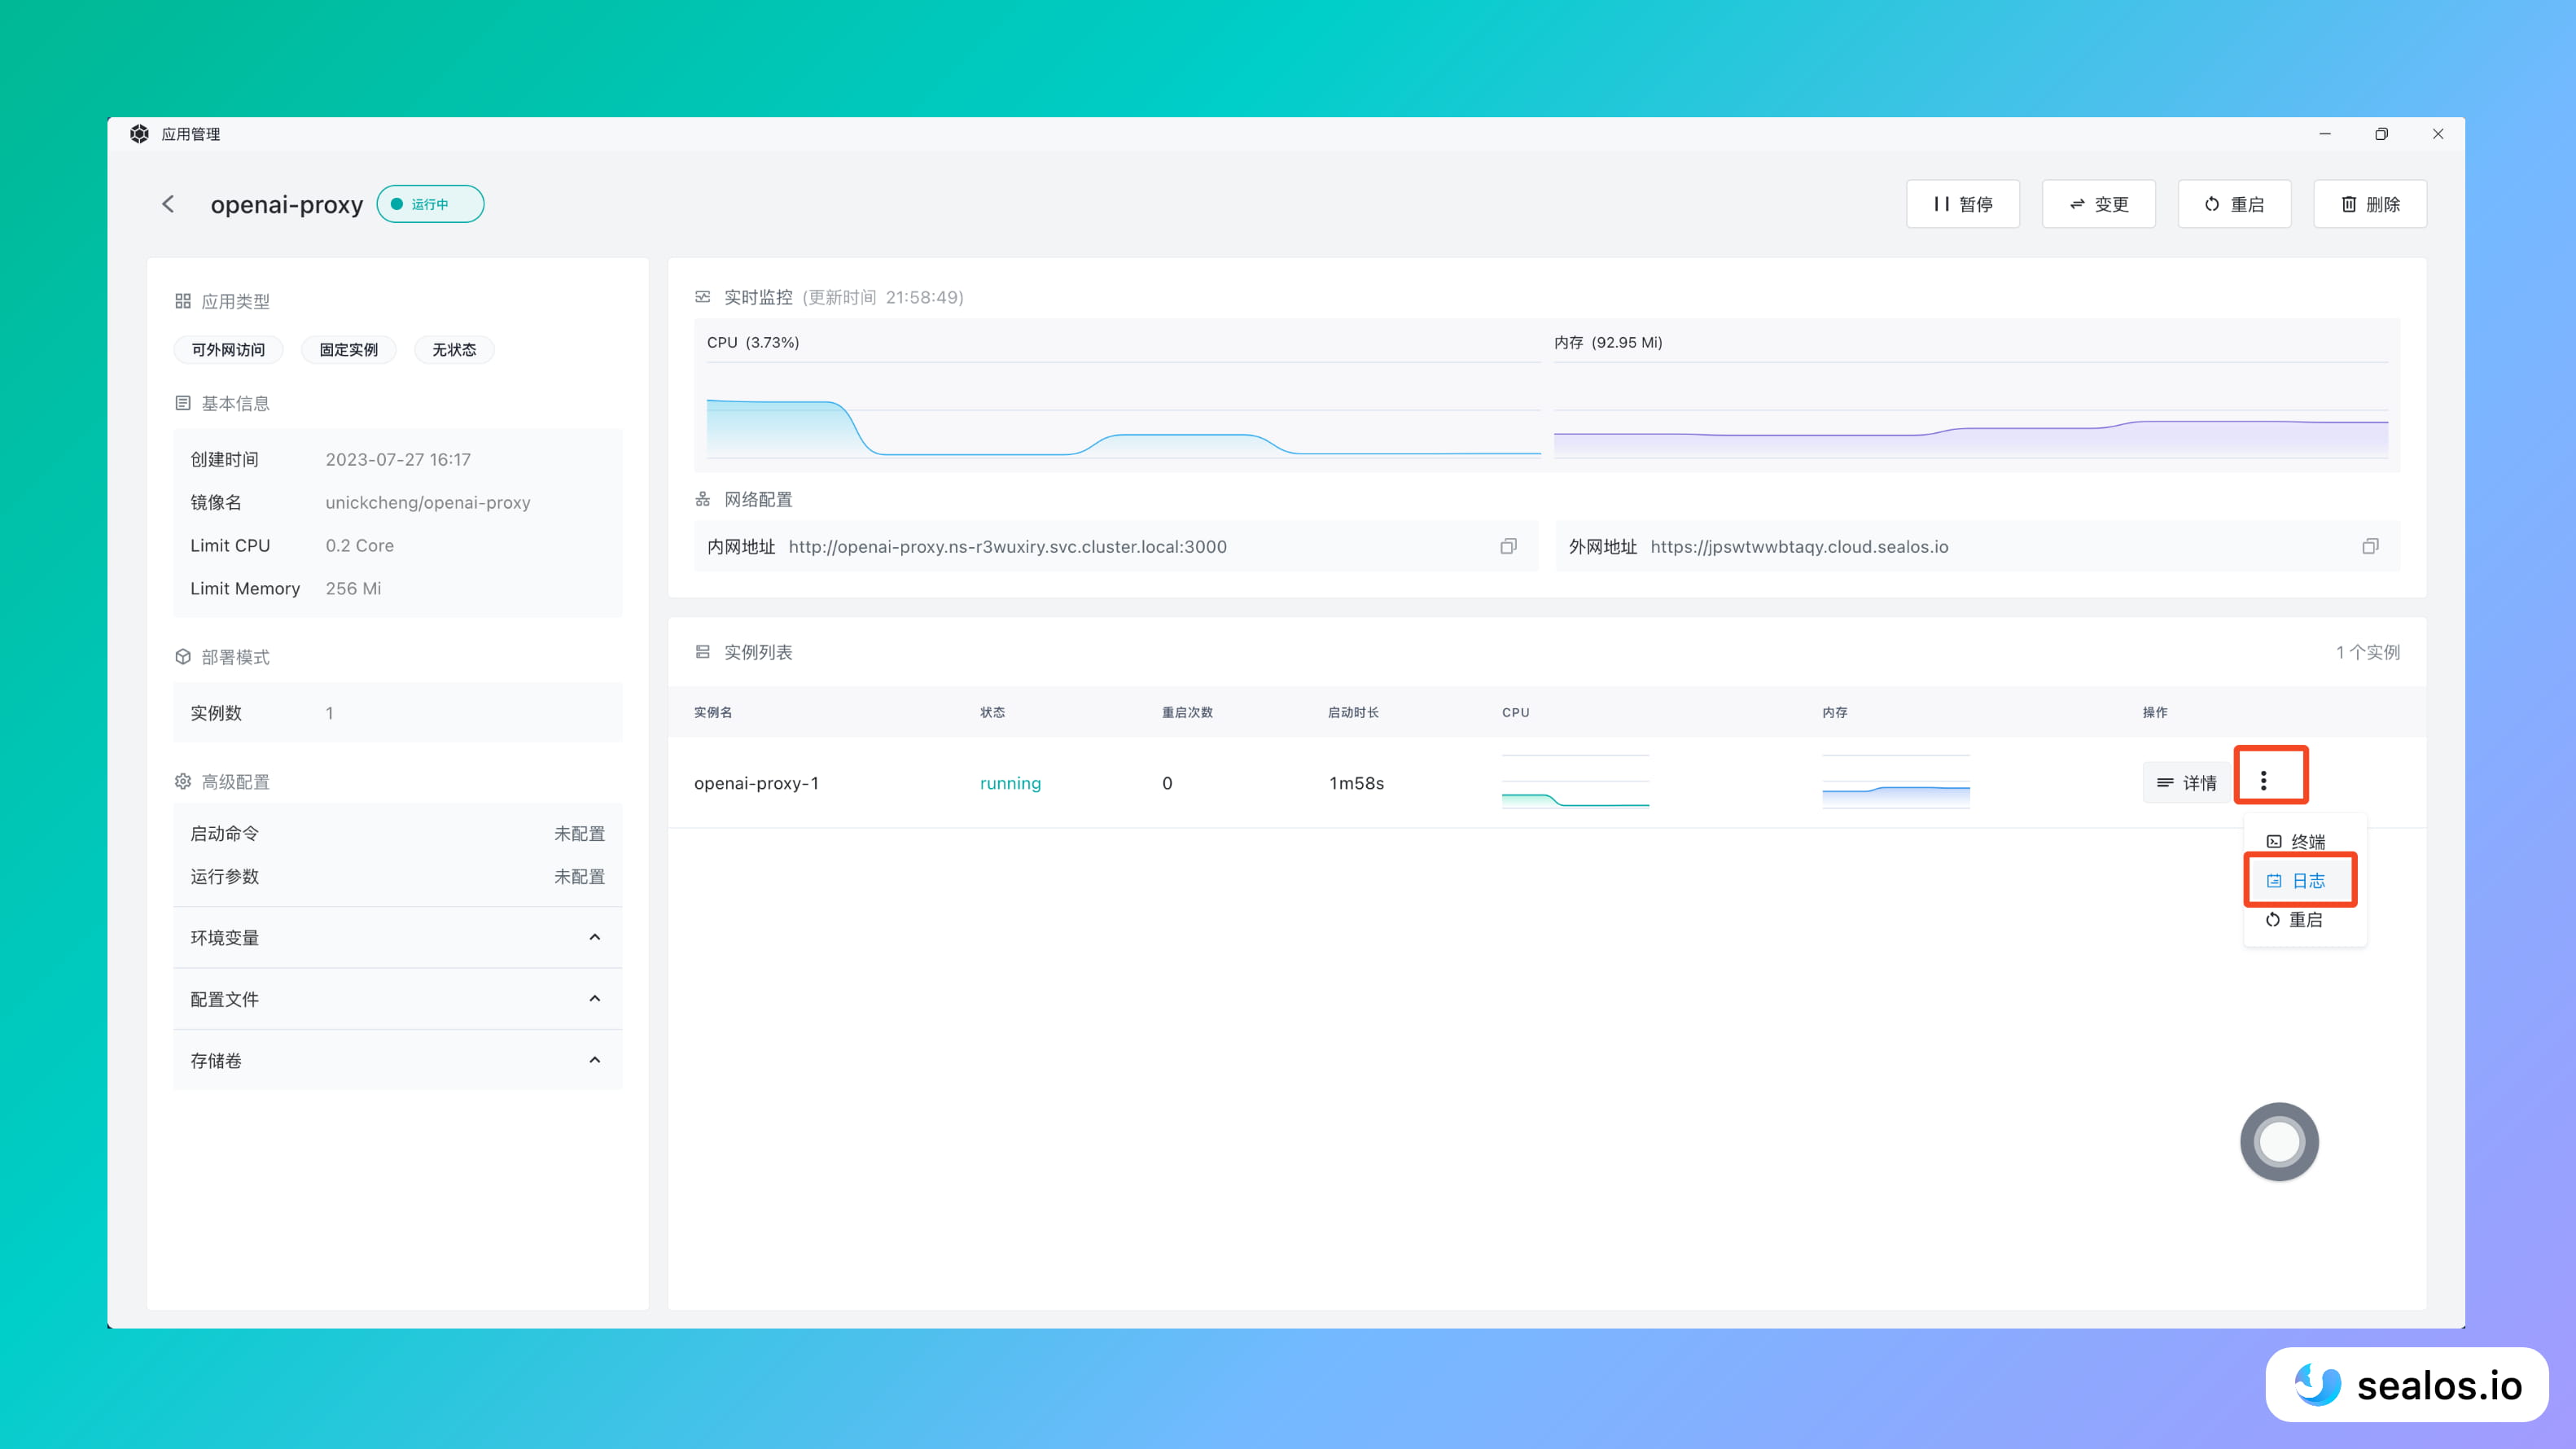Click the memory usage chart
Image resolution: width=2576 pixels, height=1449 pixels.
click(1970, 411)
